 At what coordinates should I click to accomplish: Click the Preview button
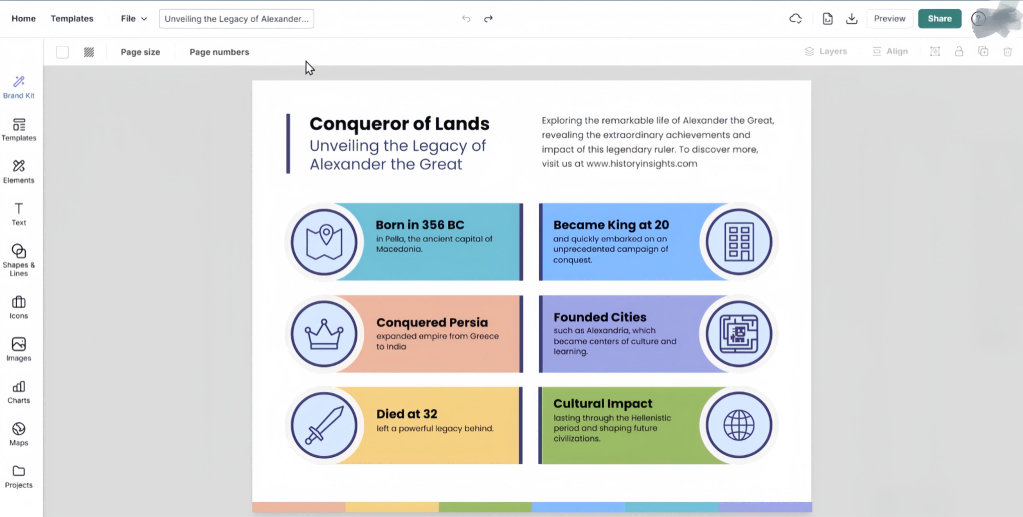[889, 18]
